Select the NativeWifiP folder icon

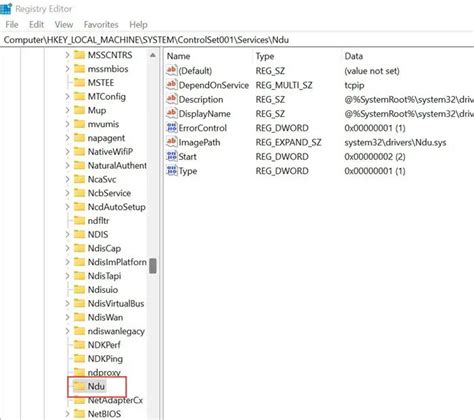[x=79, y=151]
